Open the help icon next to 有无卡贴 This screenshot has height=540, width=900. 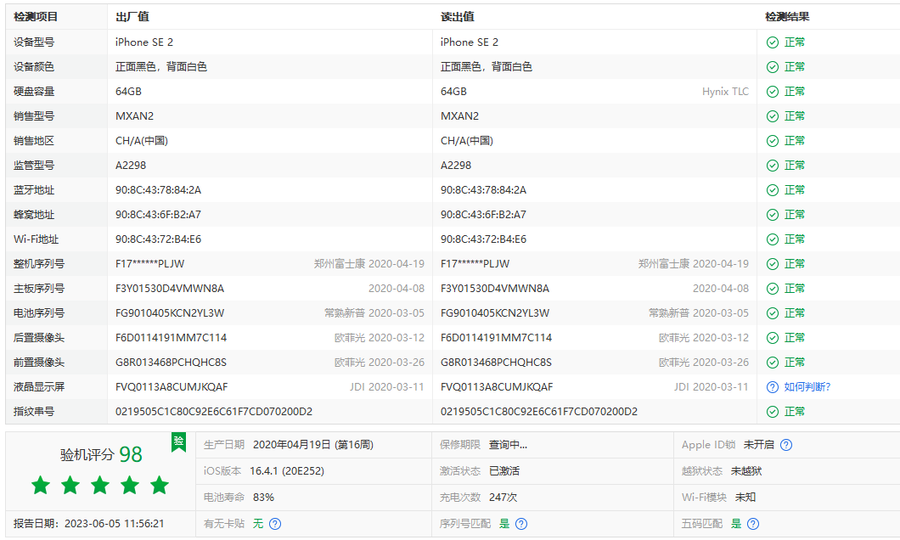pos(275,523)
